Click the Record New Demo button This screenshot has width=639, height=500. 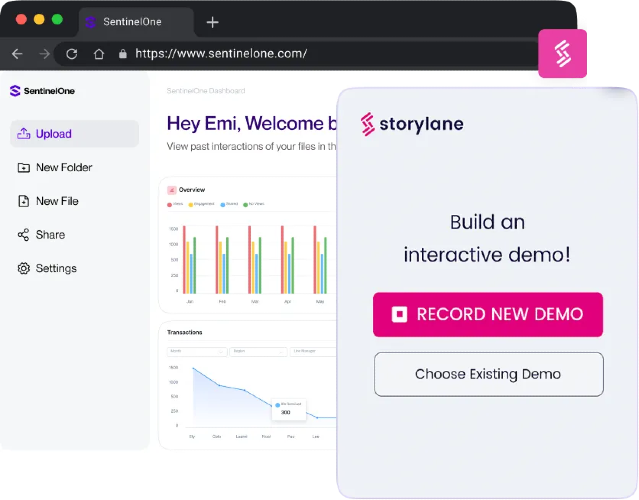coord(488,315)
